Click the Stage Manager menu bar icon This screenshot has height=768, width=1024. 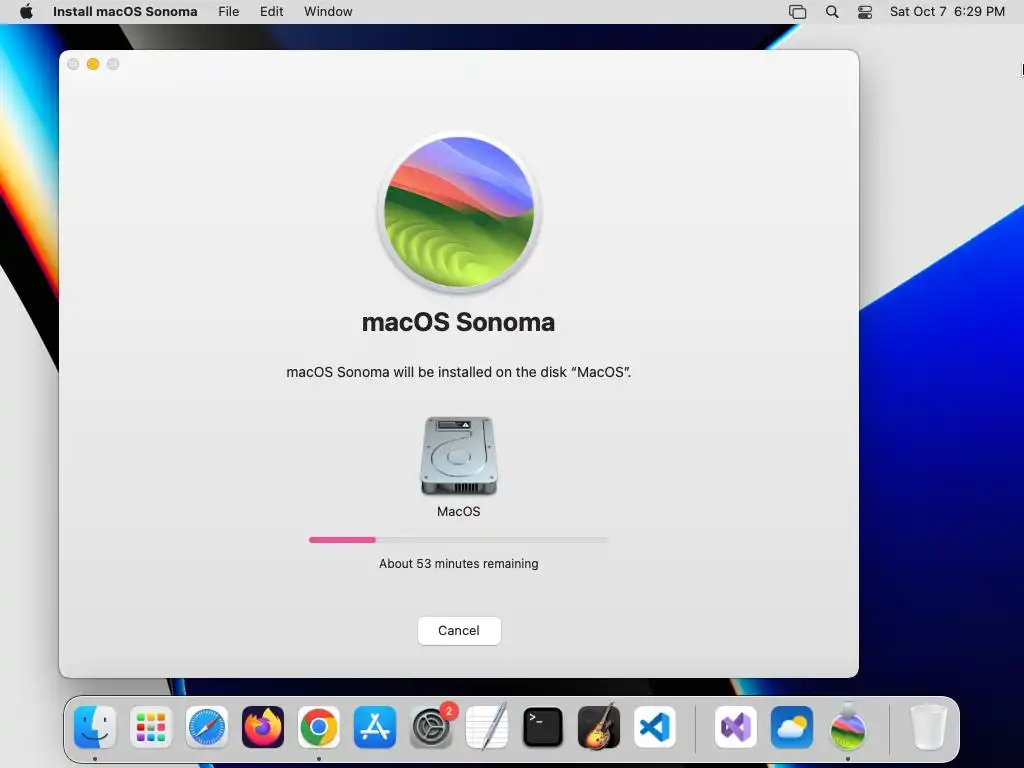tap(797, 12)
